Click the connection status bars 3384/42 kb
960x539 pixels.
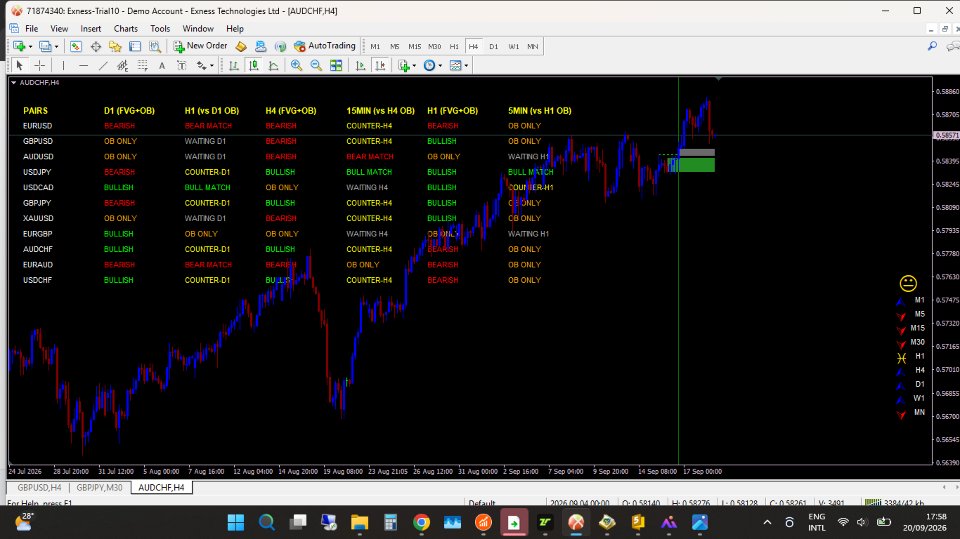click(895, 503)
